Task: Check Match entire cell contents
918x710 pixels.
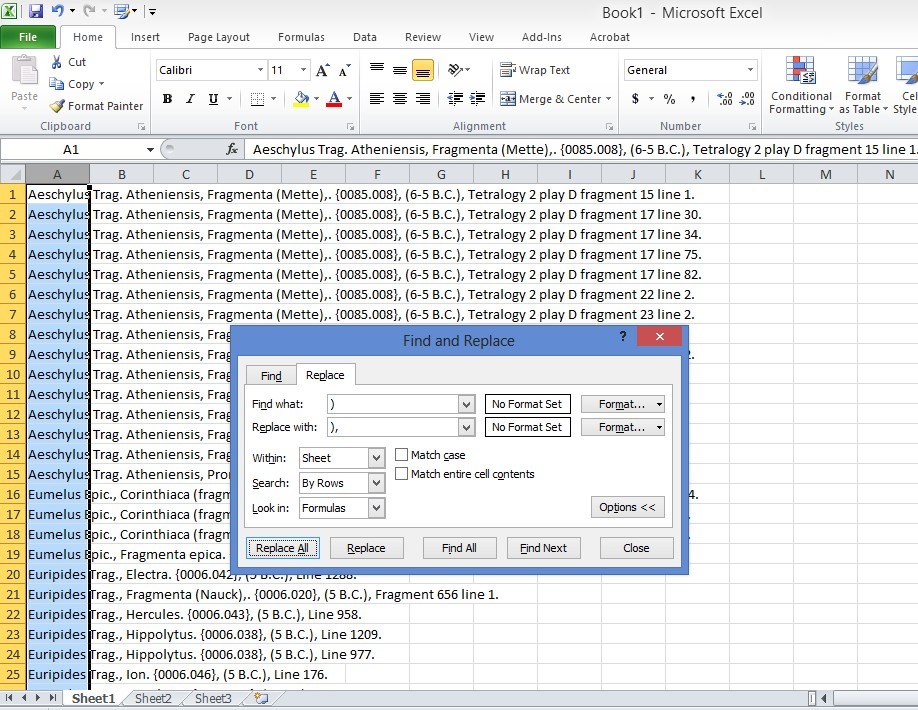Action: point(402,474)
